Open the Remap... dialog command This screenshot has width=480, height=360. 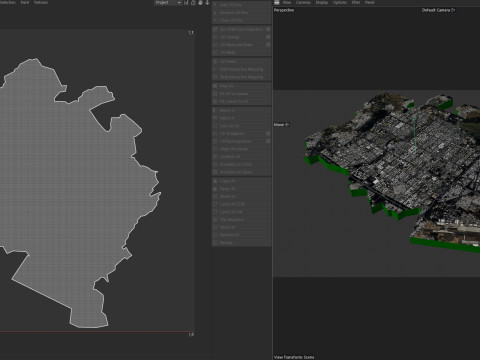[x=241, y=243]
